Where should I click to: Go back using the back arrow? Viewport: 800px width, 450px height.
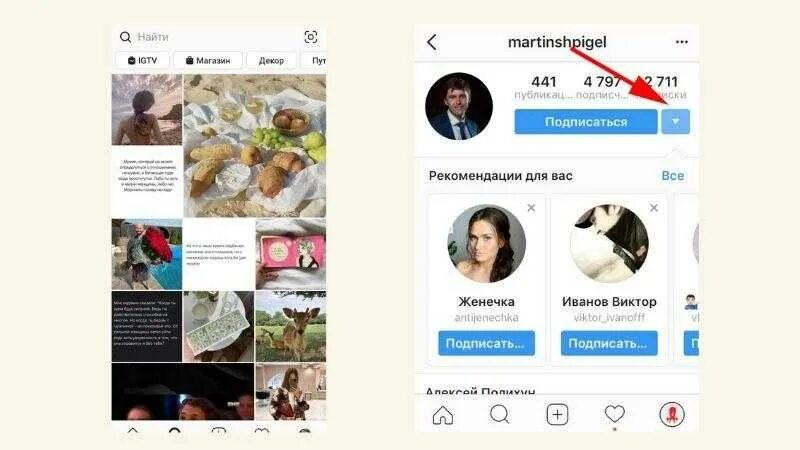(x=432, y=42)
